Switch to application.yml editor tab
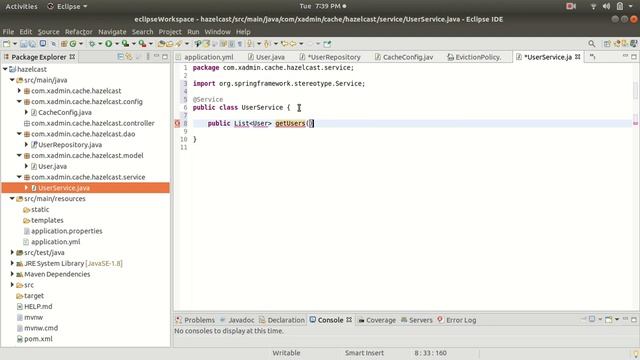The width and height of the screenshot is (640, 360). tap(205, 57)
